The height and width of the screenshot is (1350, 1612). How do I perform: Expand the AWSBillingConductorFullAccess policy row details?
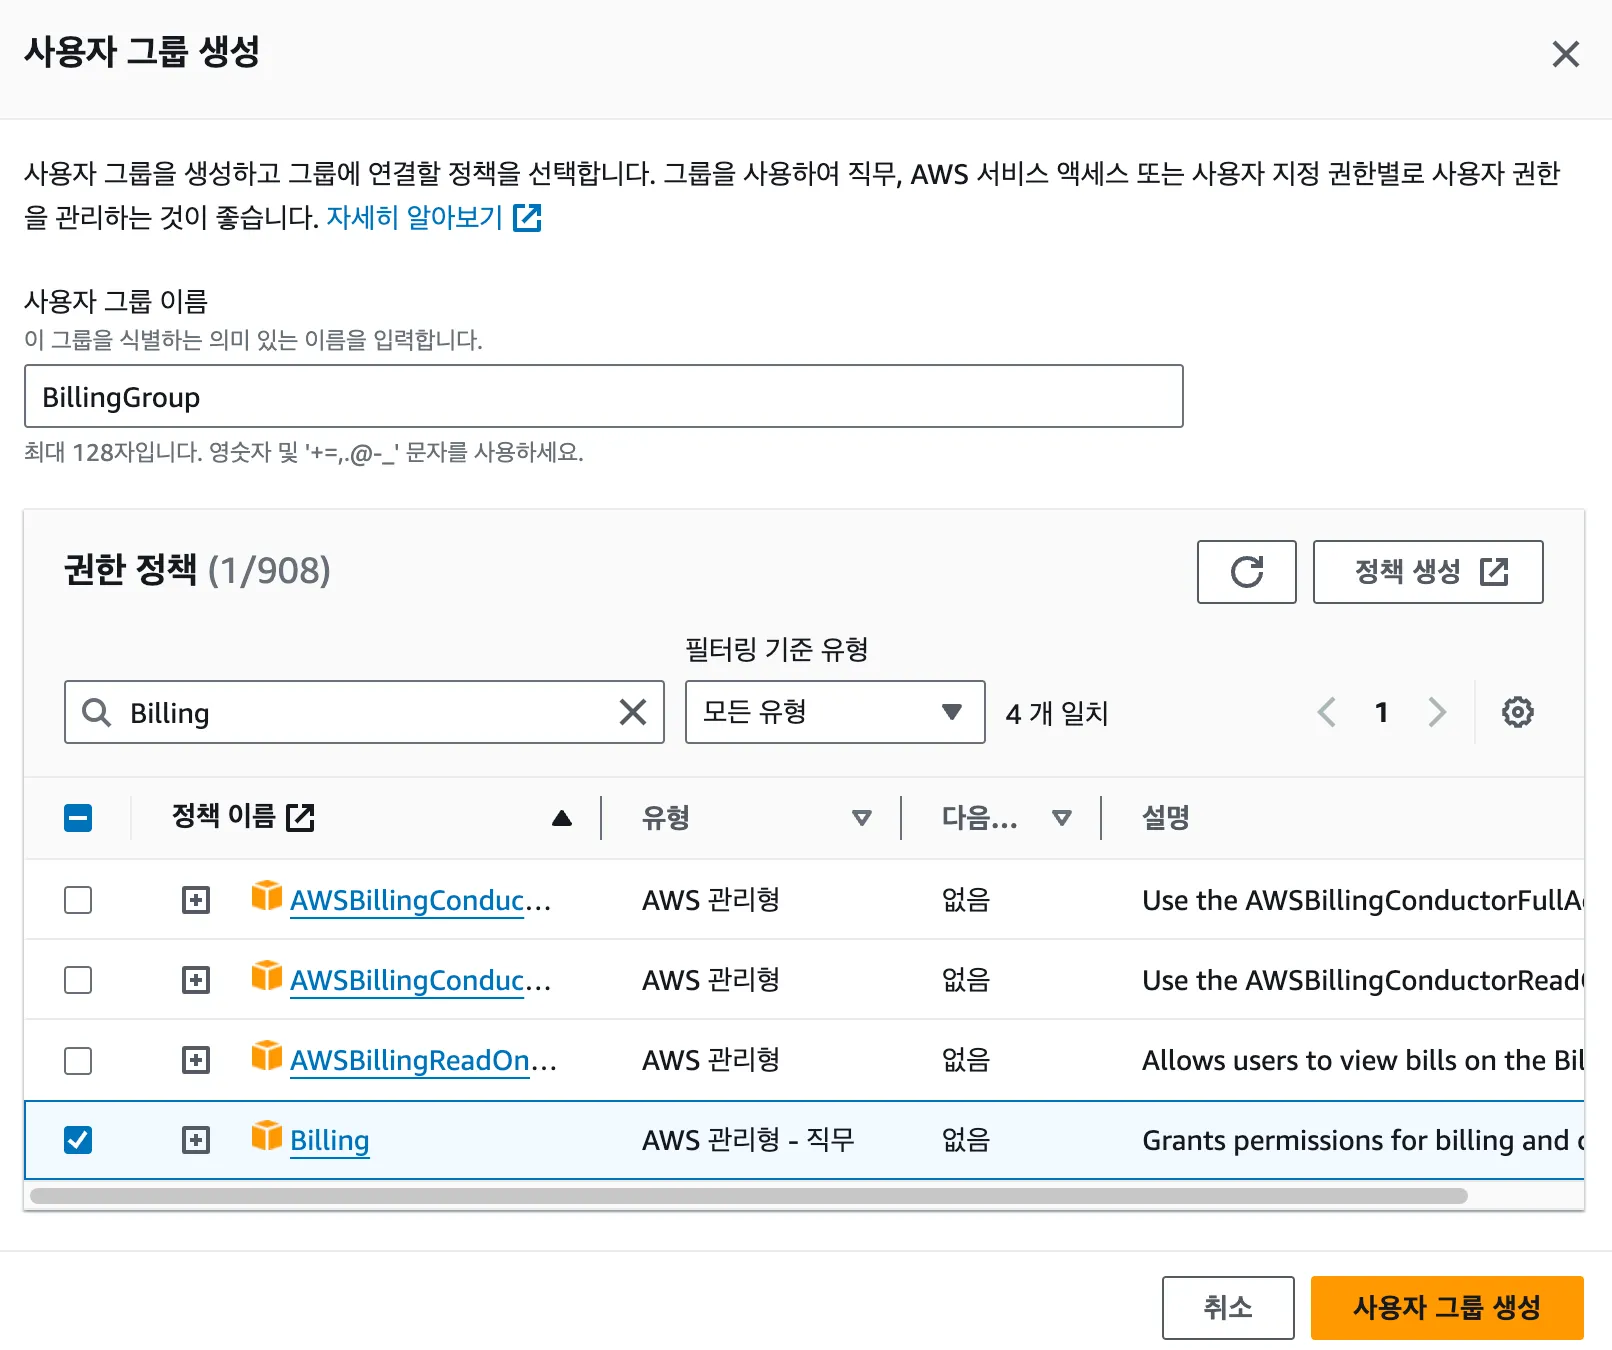(196, 900)
